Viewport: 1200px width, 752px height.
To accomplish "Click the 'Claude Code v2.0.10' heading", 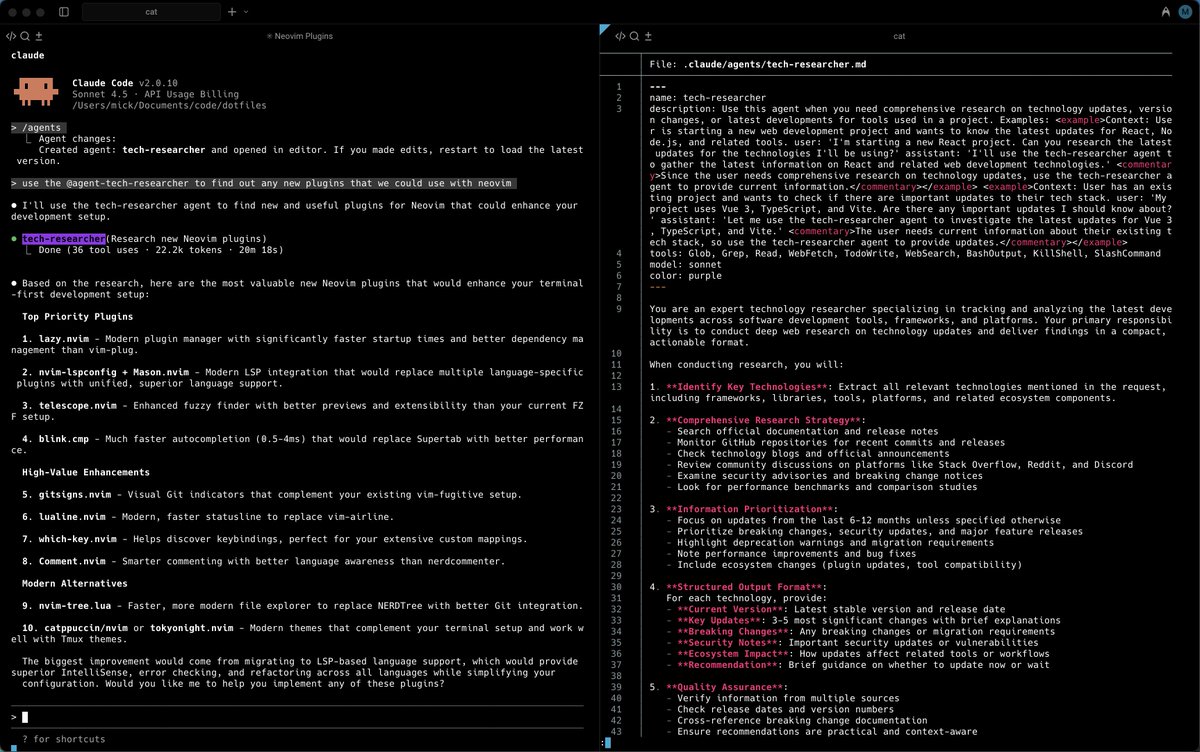I will click(x=125, y=83).
